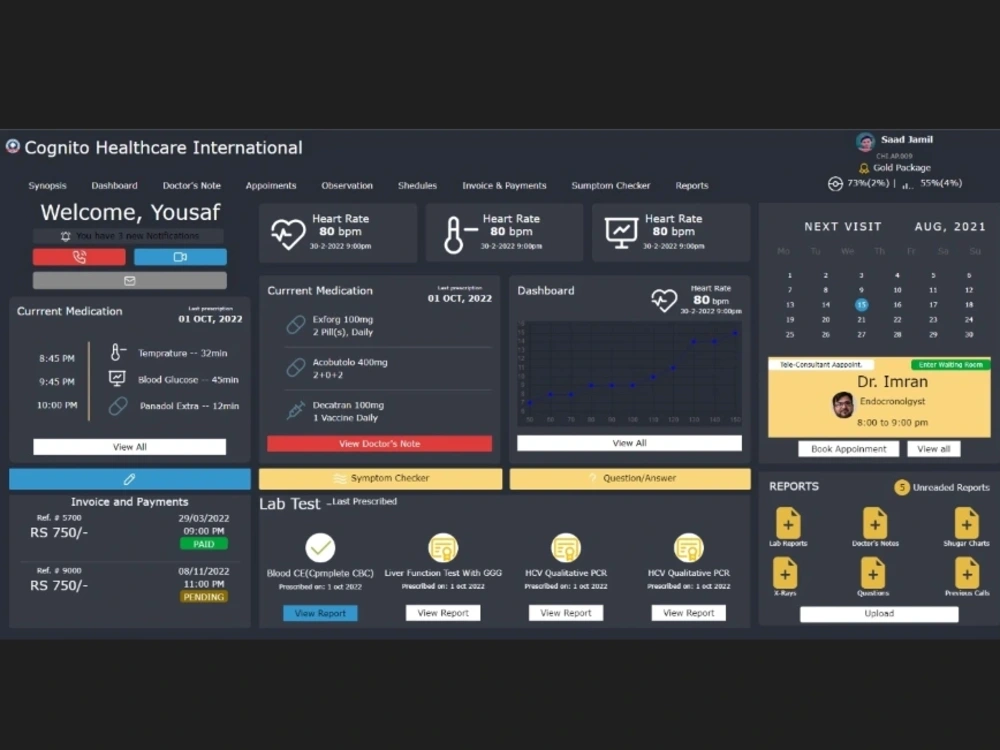Image resolution: width=1000 pixels, height=750 pixels.
Task: Open the Shugar Charts file icon
Action: [x=966, y=523]
